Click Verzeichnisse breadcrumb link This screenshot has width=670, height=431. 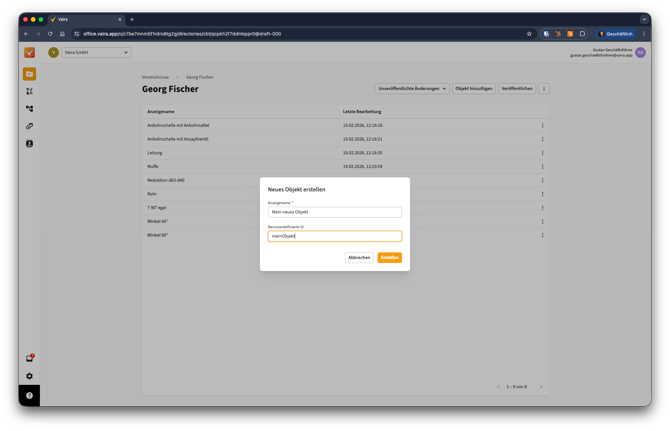(x=155, y=76)
